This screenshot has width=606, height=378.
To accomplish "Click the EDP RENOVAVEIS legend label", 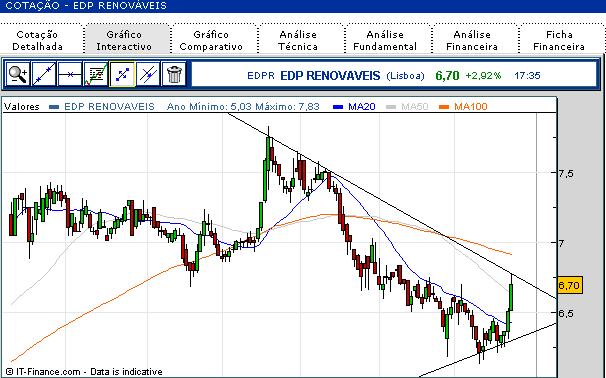I will pyautogui.click(x=109, y=106).
